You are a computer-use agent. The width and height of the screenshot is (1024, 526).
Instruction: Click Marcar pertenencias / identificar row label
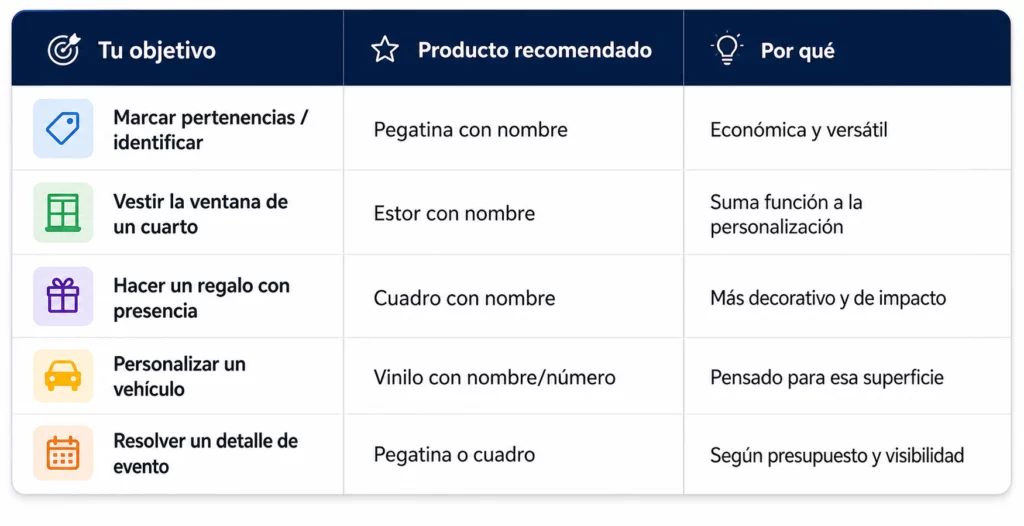(x=210, y=129)
